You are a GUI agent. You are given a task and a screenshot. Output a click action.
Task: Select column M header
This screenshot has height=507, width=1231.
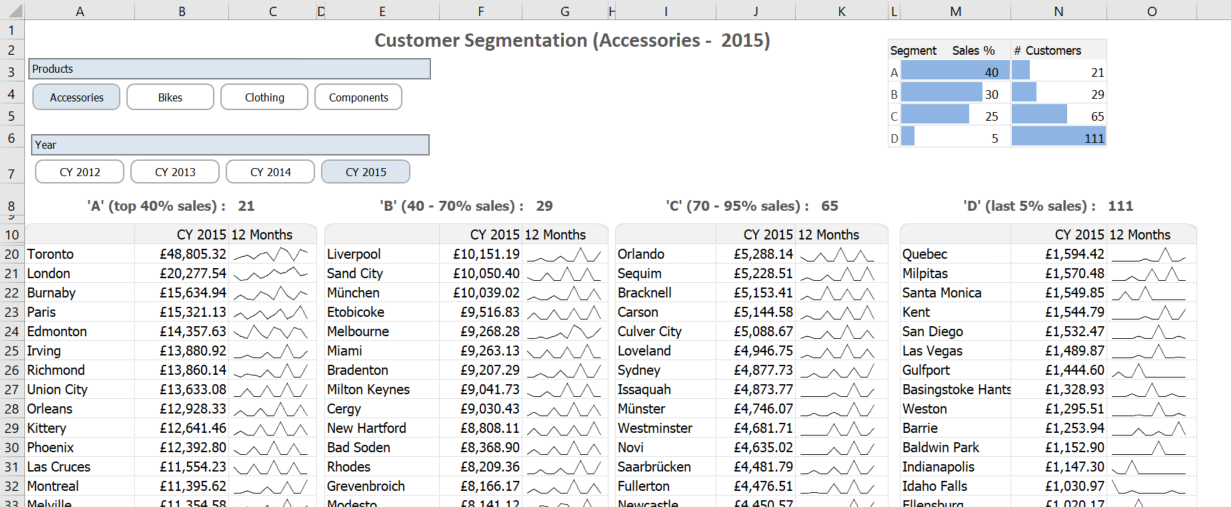[x=956, y=11]
